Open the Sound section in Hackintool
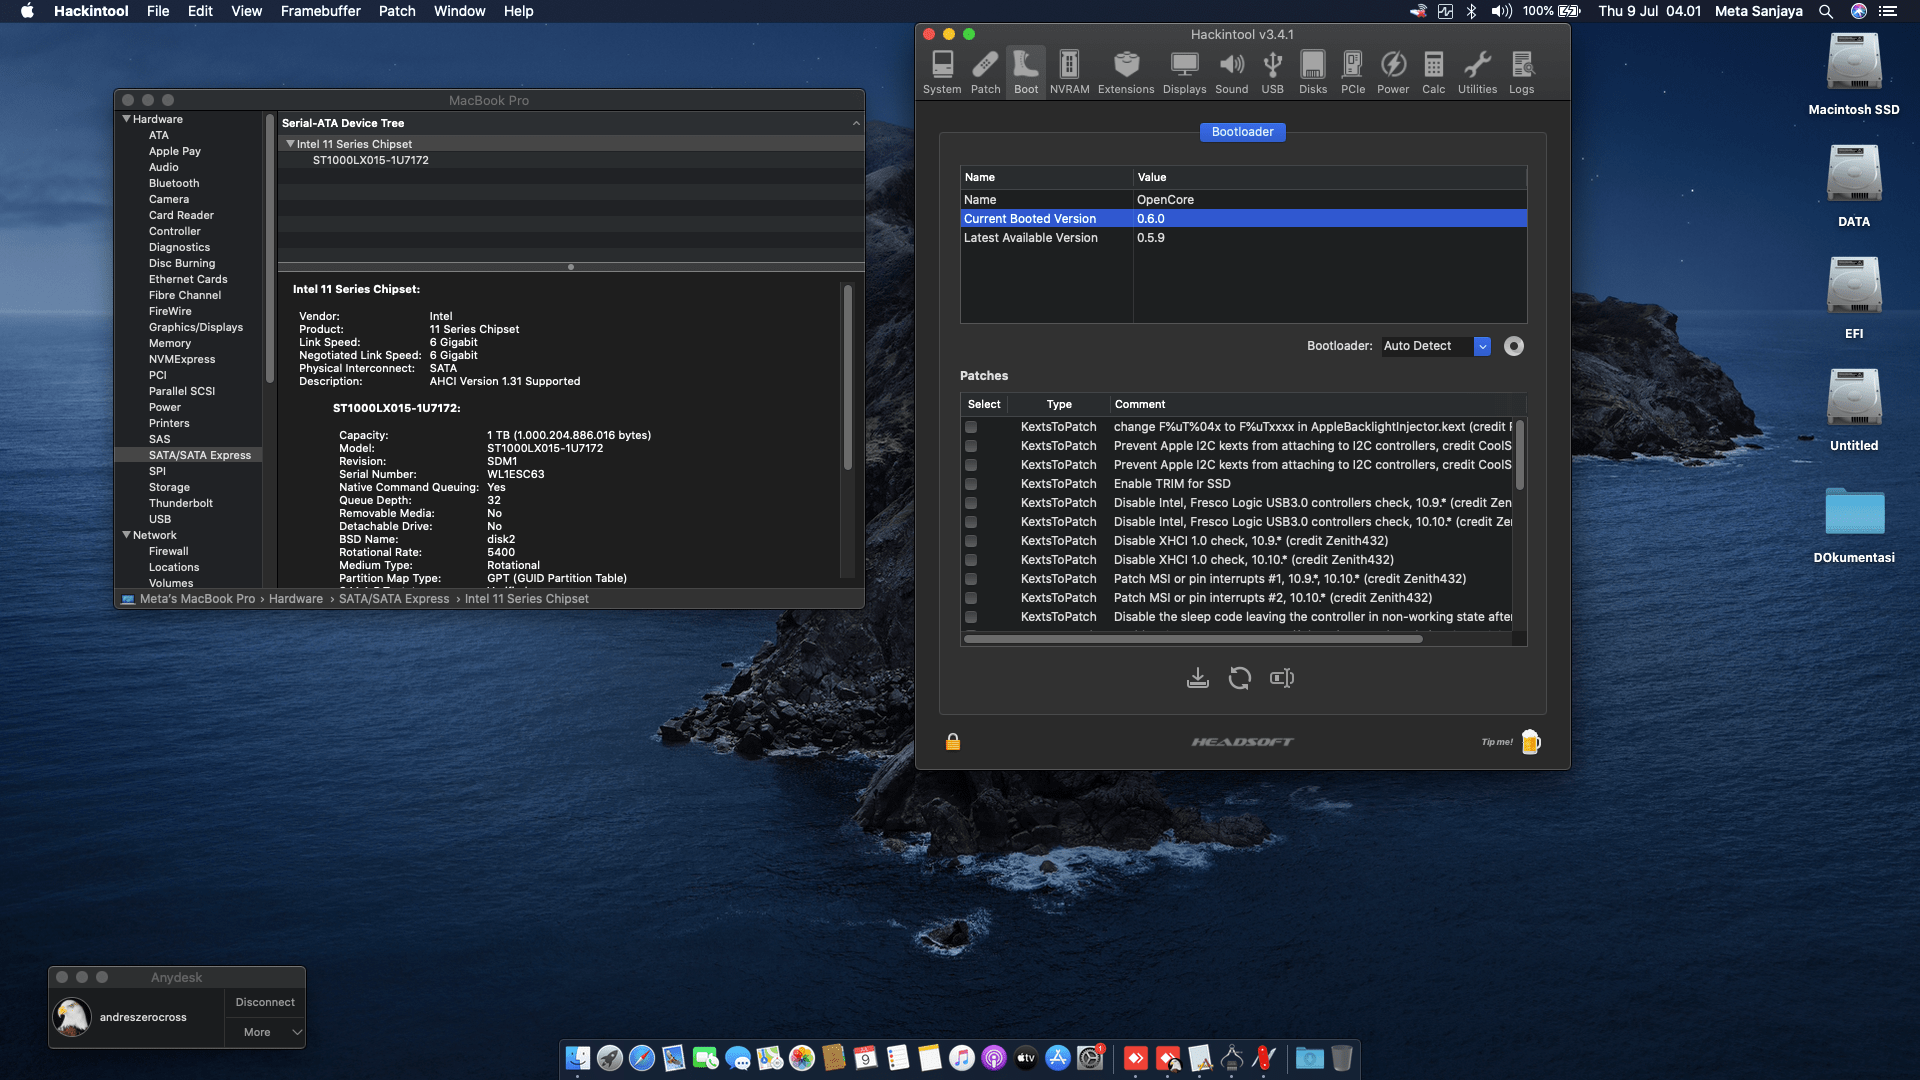Image resolution: width=1920 pixels, height=1080 pixels. pos(1231,72)
